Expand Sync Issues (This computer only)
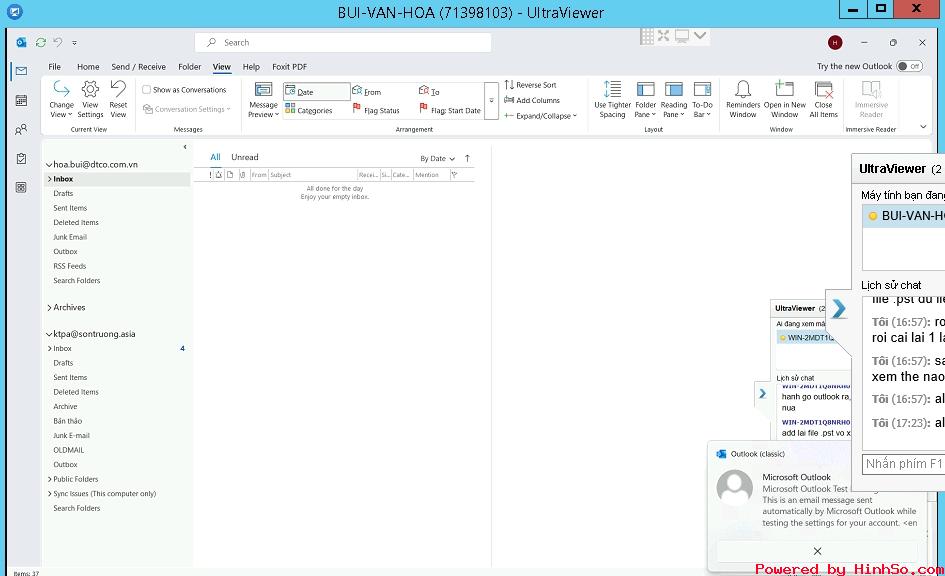945x576 pixels. coord(49,493)
